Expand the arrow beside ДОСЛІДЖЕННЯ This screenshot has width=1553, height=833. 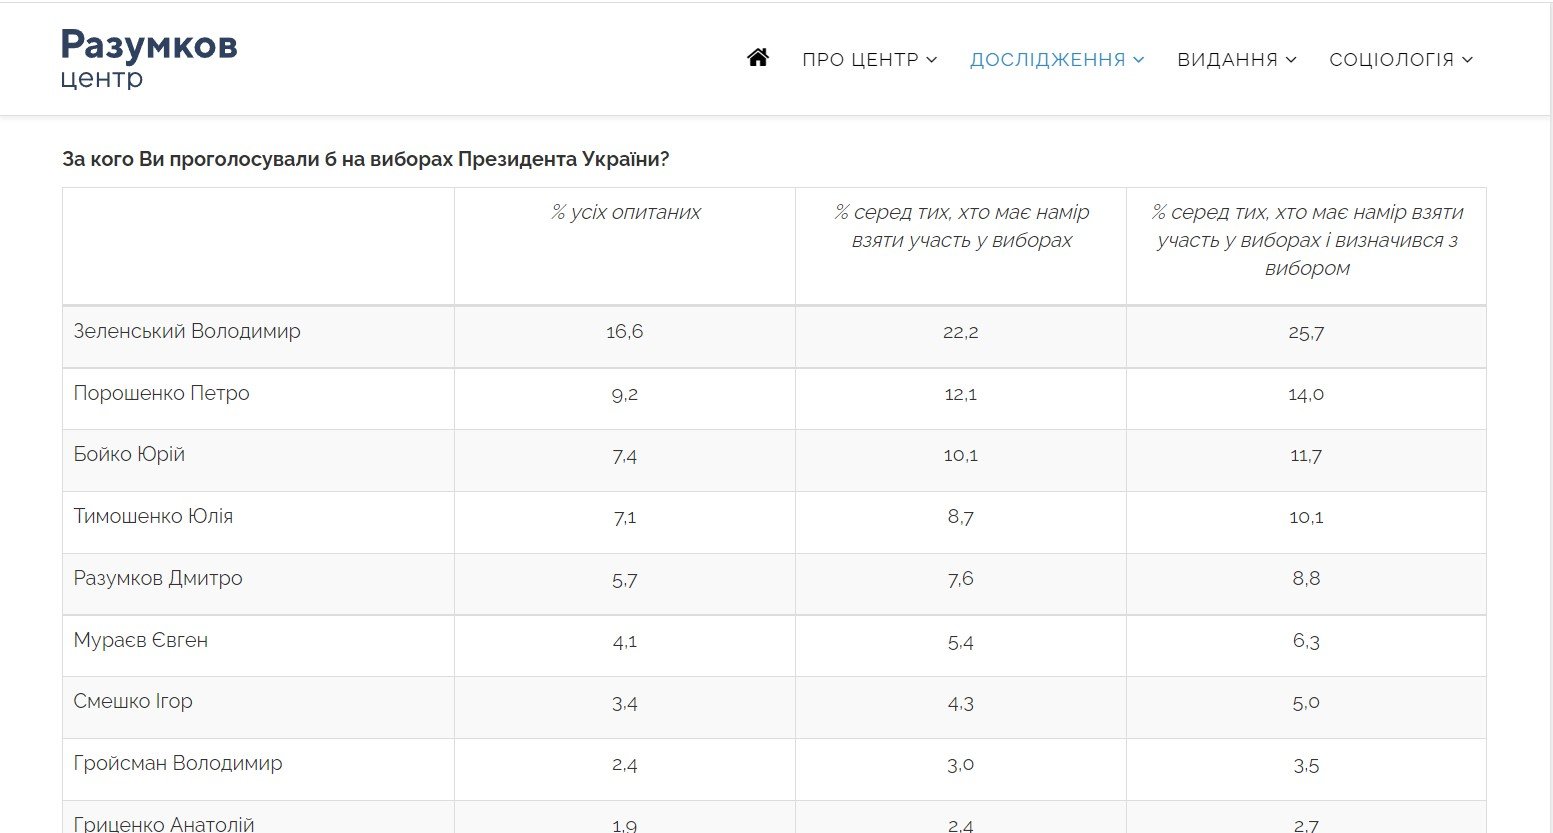tap(1138, 60)
